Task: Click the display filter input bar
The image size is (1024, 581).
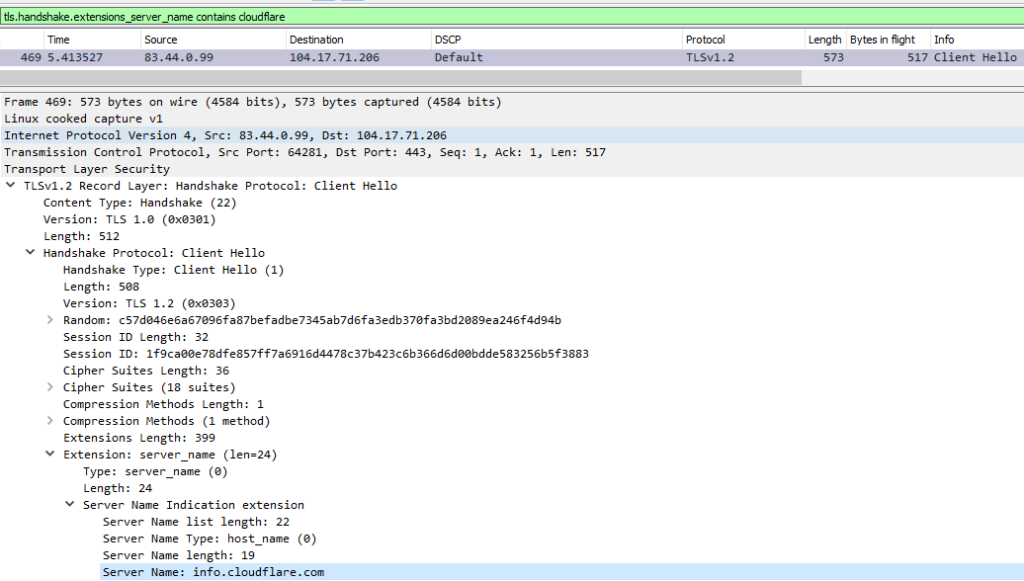Action: point(400,16)
